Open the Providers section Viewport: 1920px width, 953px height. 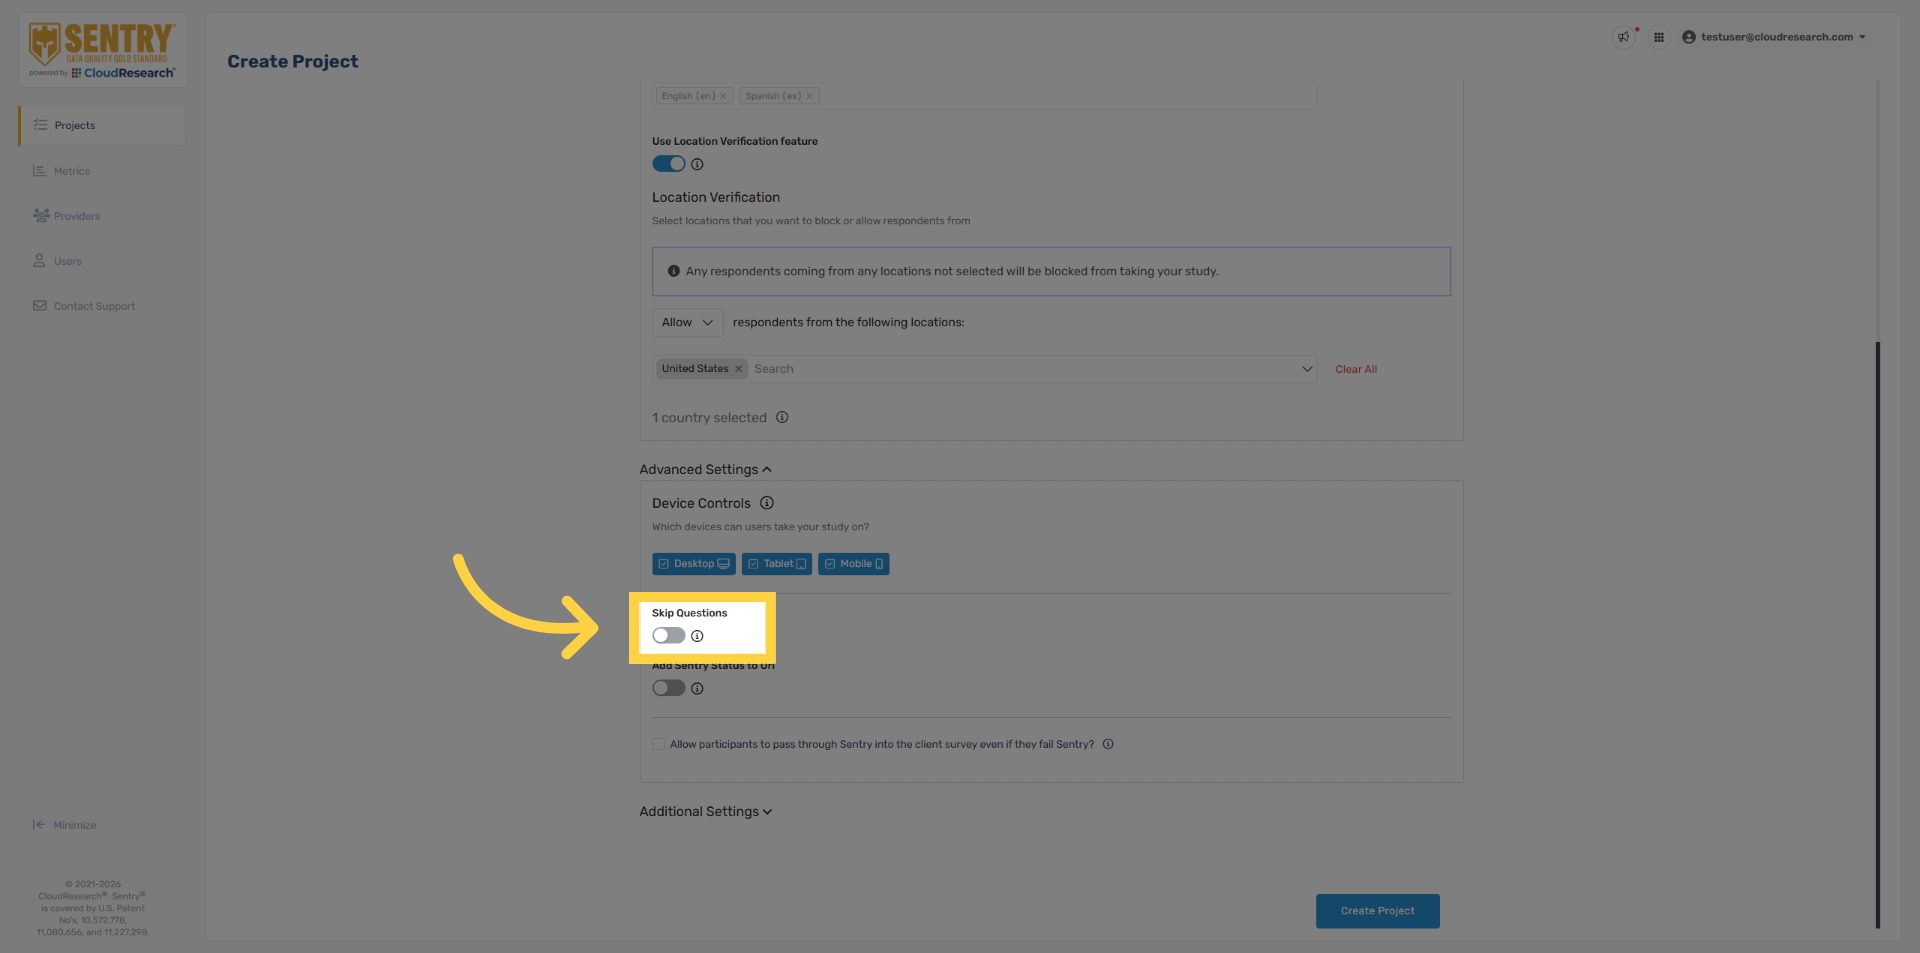[x=77, y=215]
